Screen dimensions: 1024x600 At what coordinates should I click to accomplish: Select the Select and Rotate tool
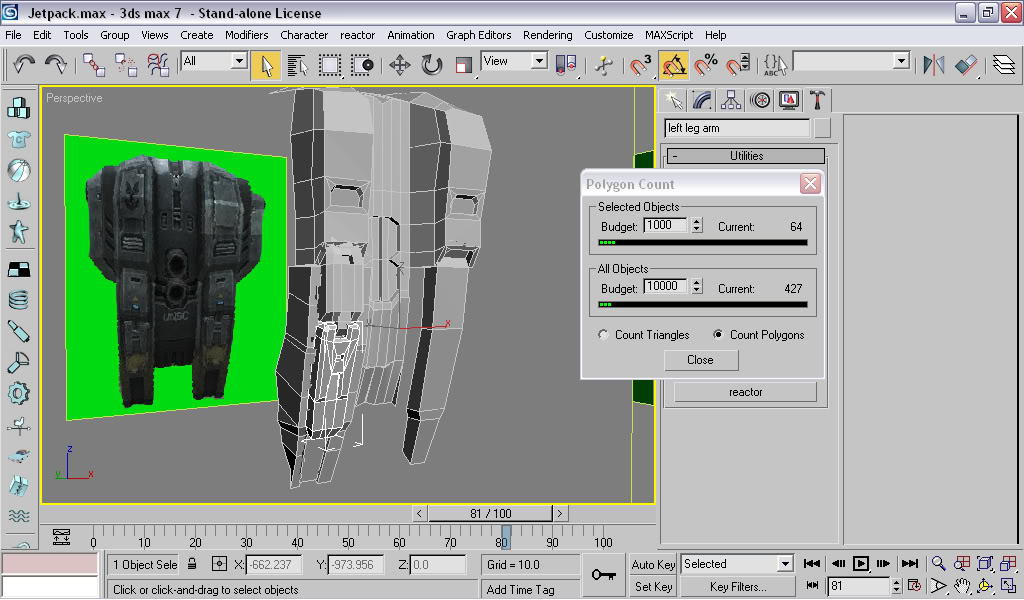(431, 65)
